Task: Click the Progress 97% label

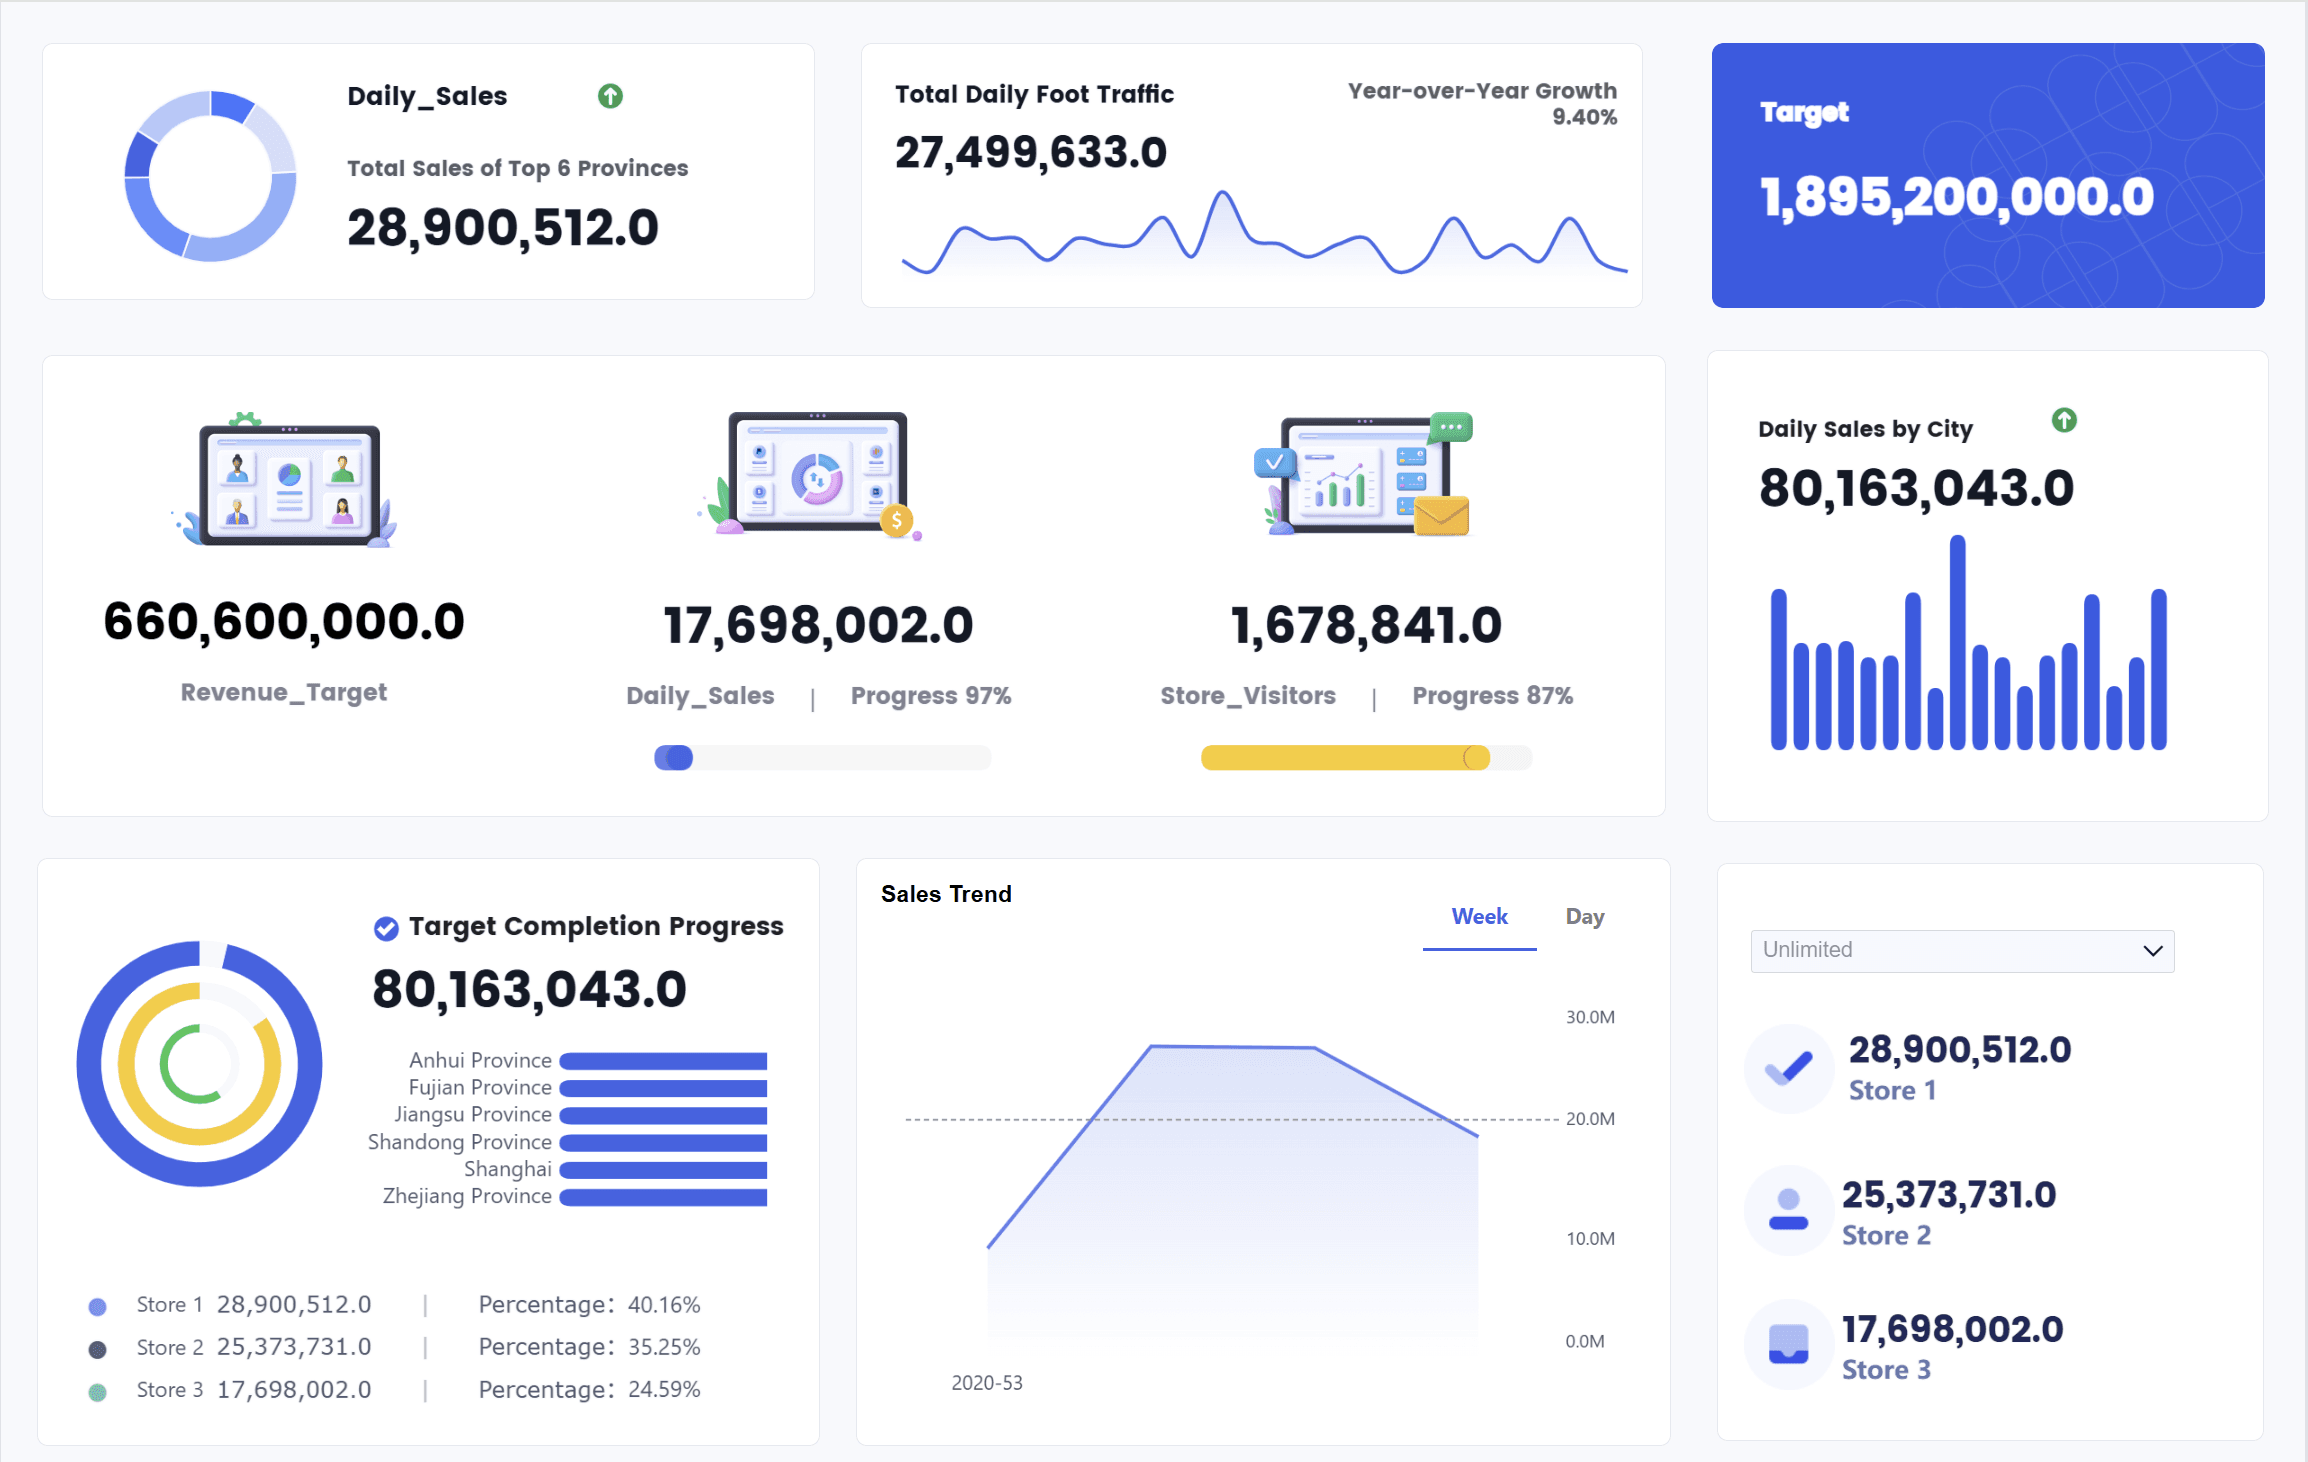Action: pos(931,696)
